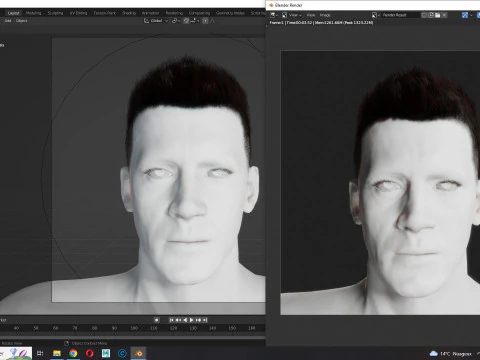Open the Animation workspace tab
Viewport: 480px width, 360px height.
150,13
